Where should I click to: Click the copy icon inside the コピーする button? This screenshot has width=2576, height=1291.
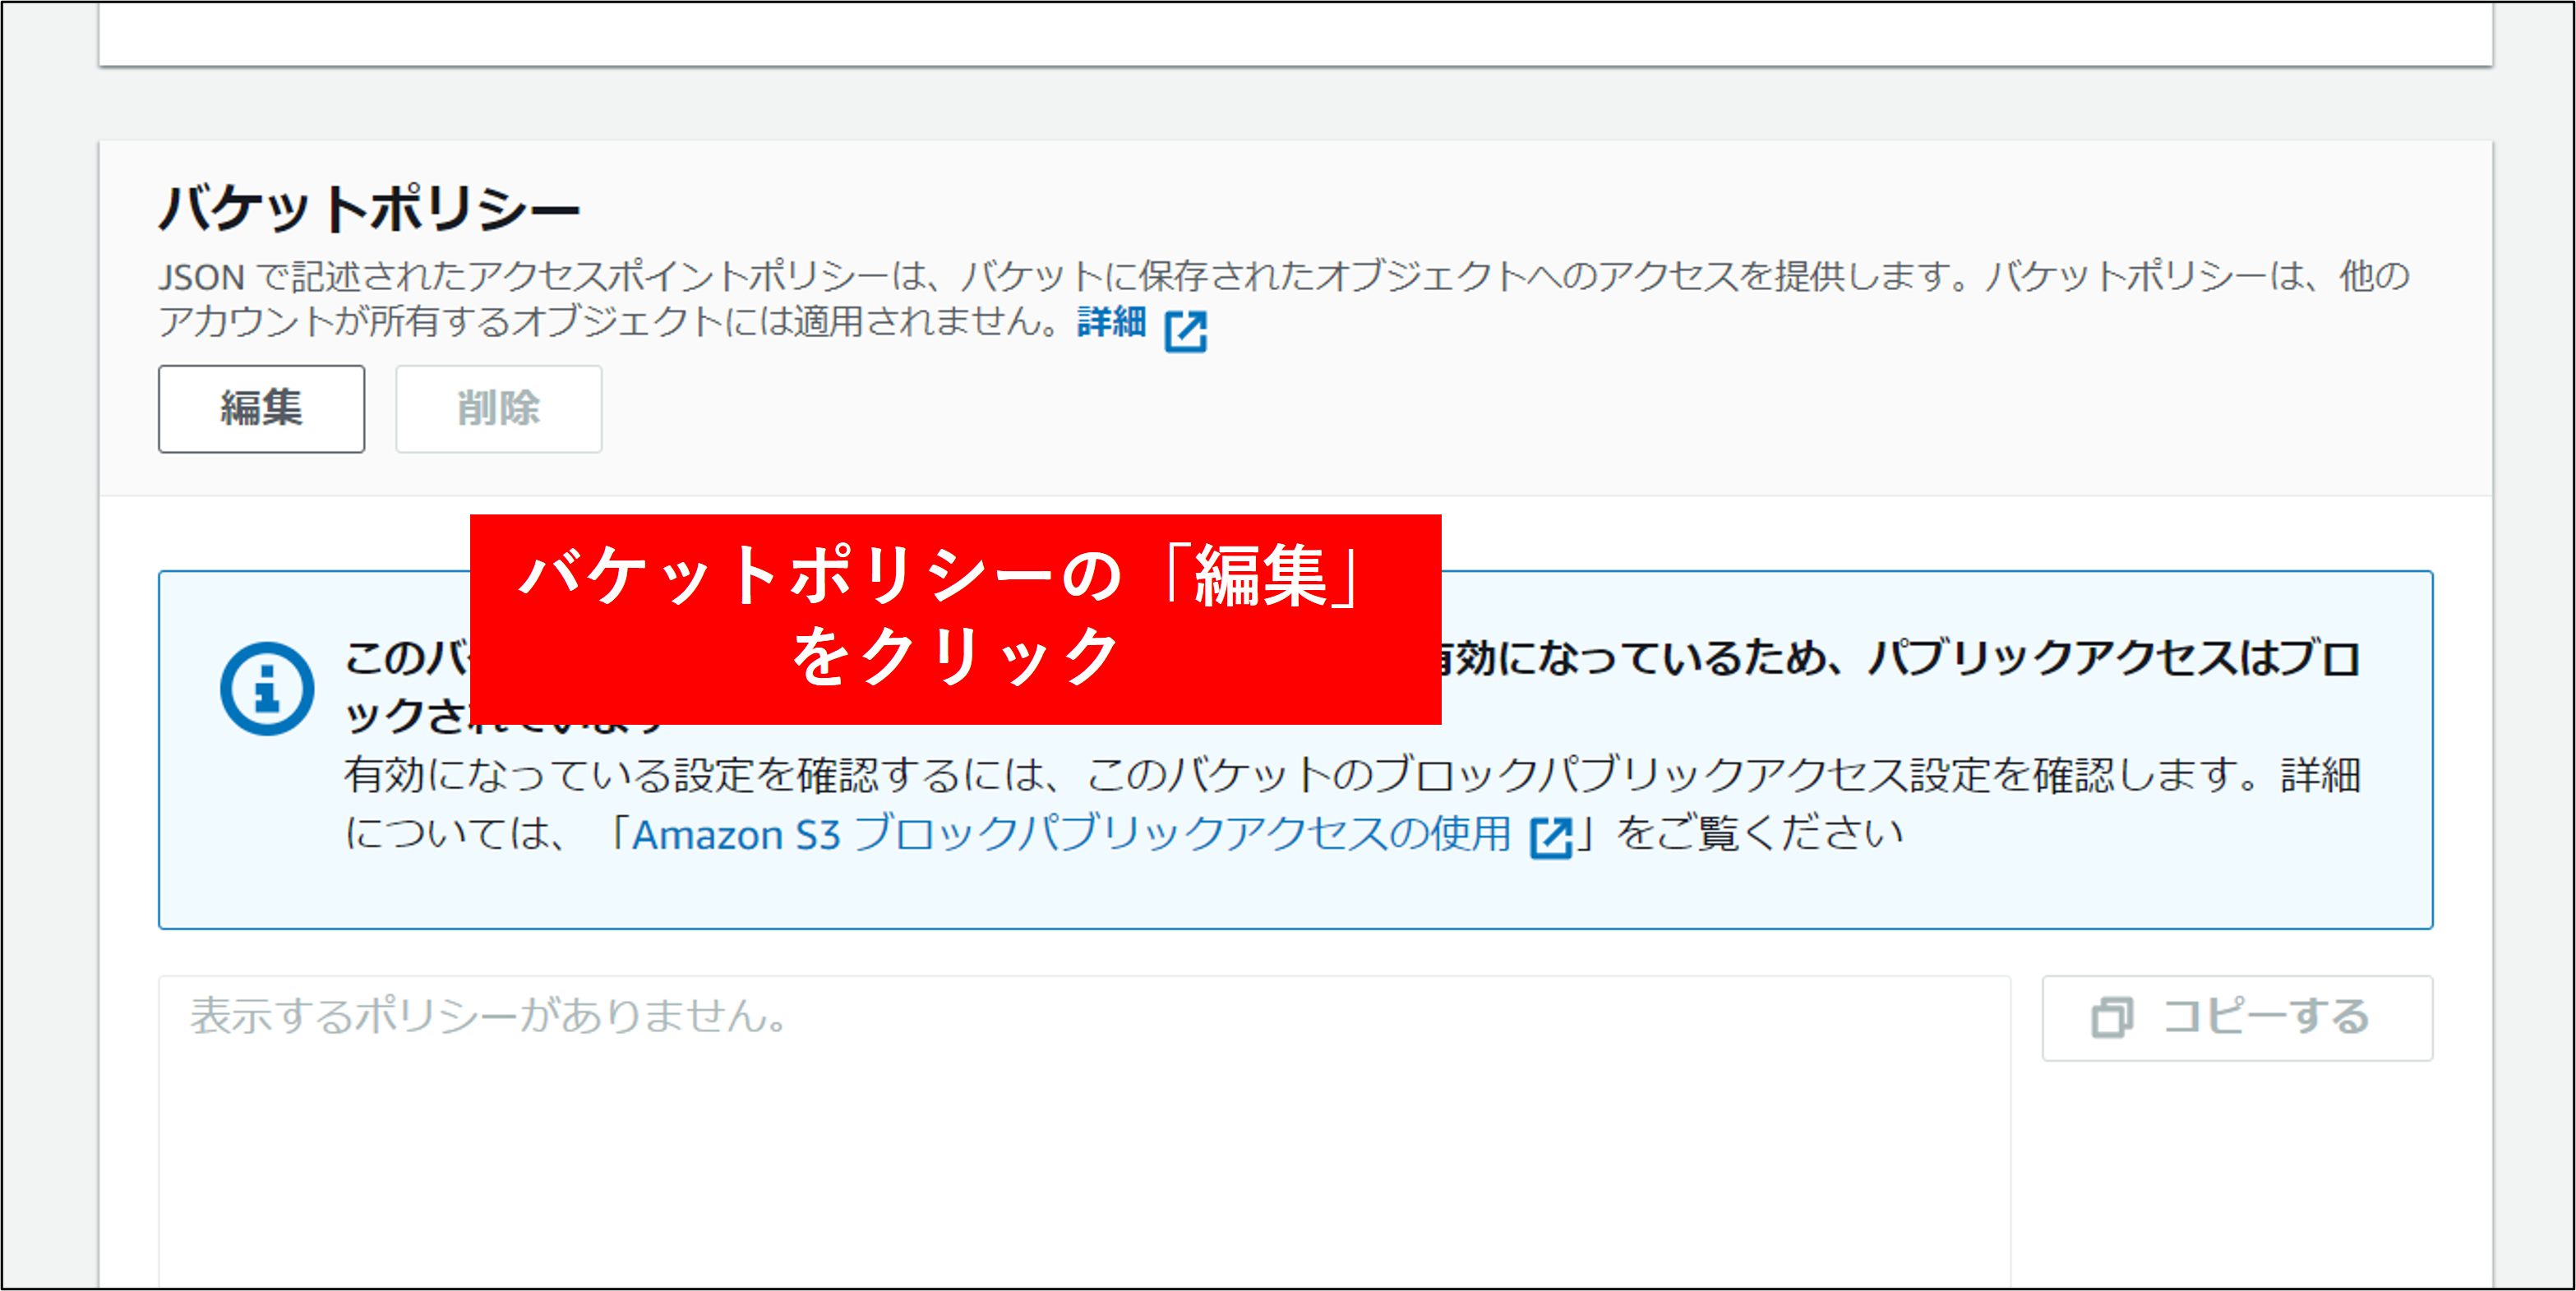click(2111, 1018)
